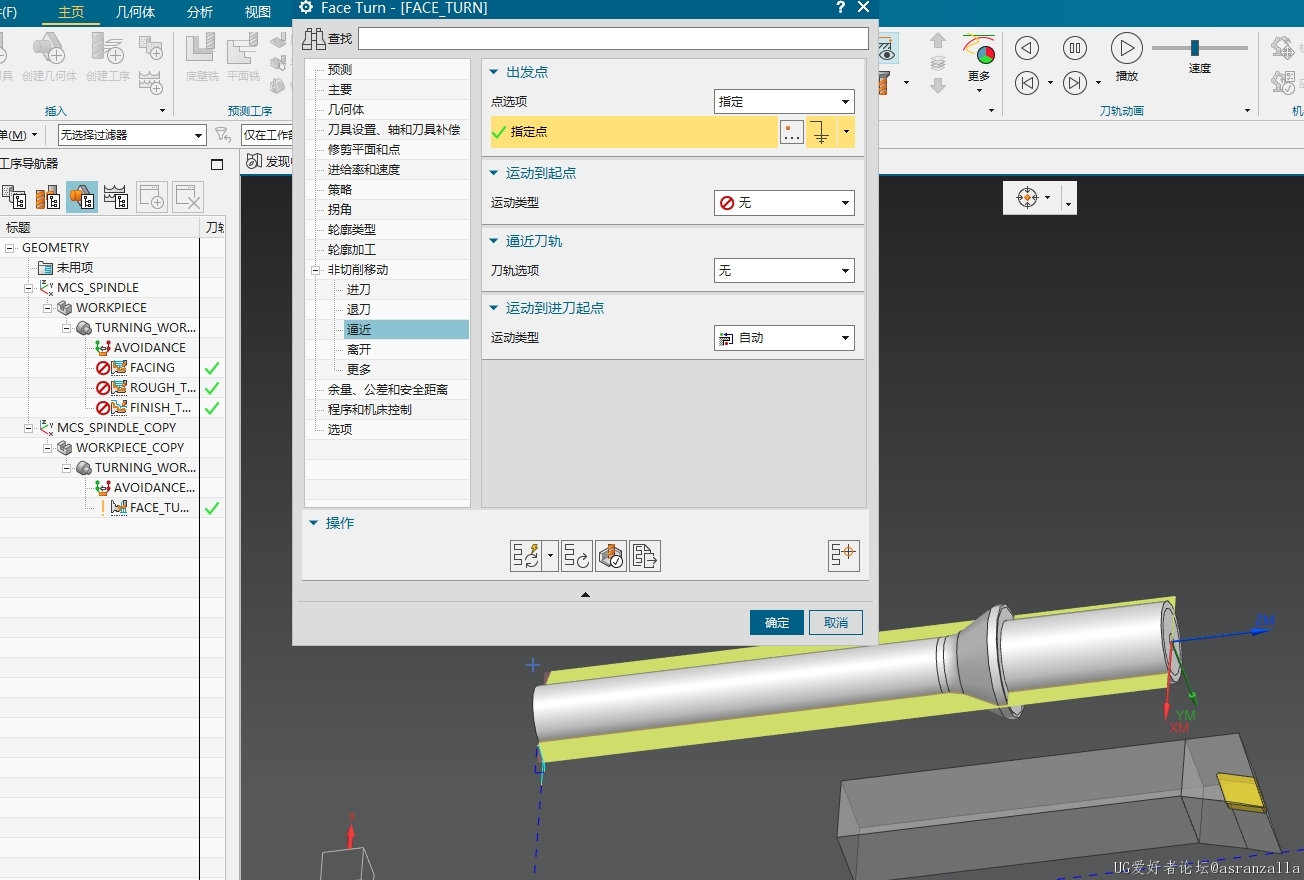This screenshot has width=1304, height=880.
Task: Collapse the GEOMETRY tree node
Action: point(10,248)
